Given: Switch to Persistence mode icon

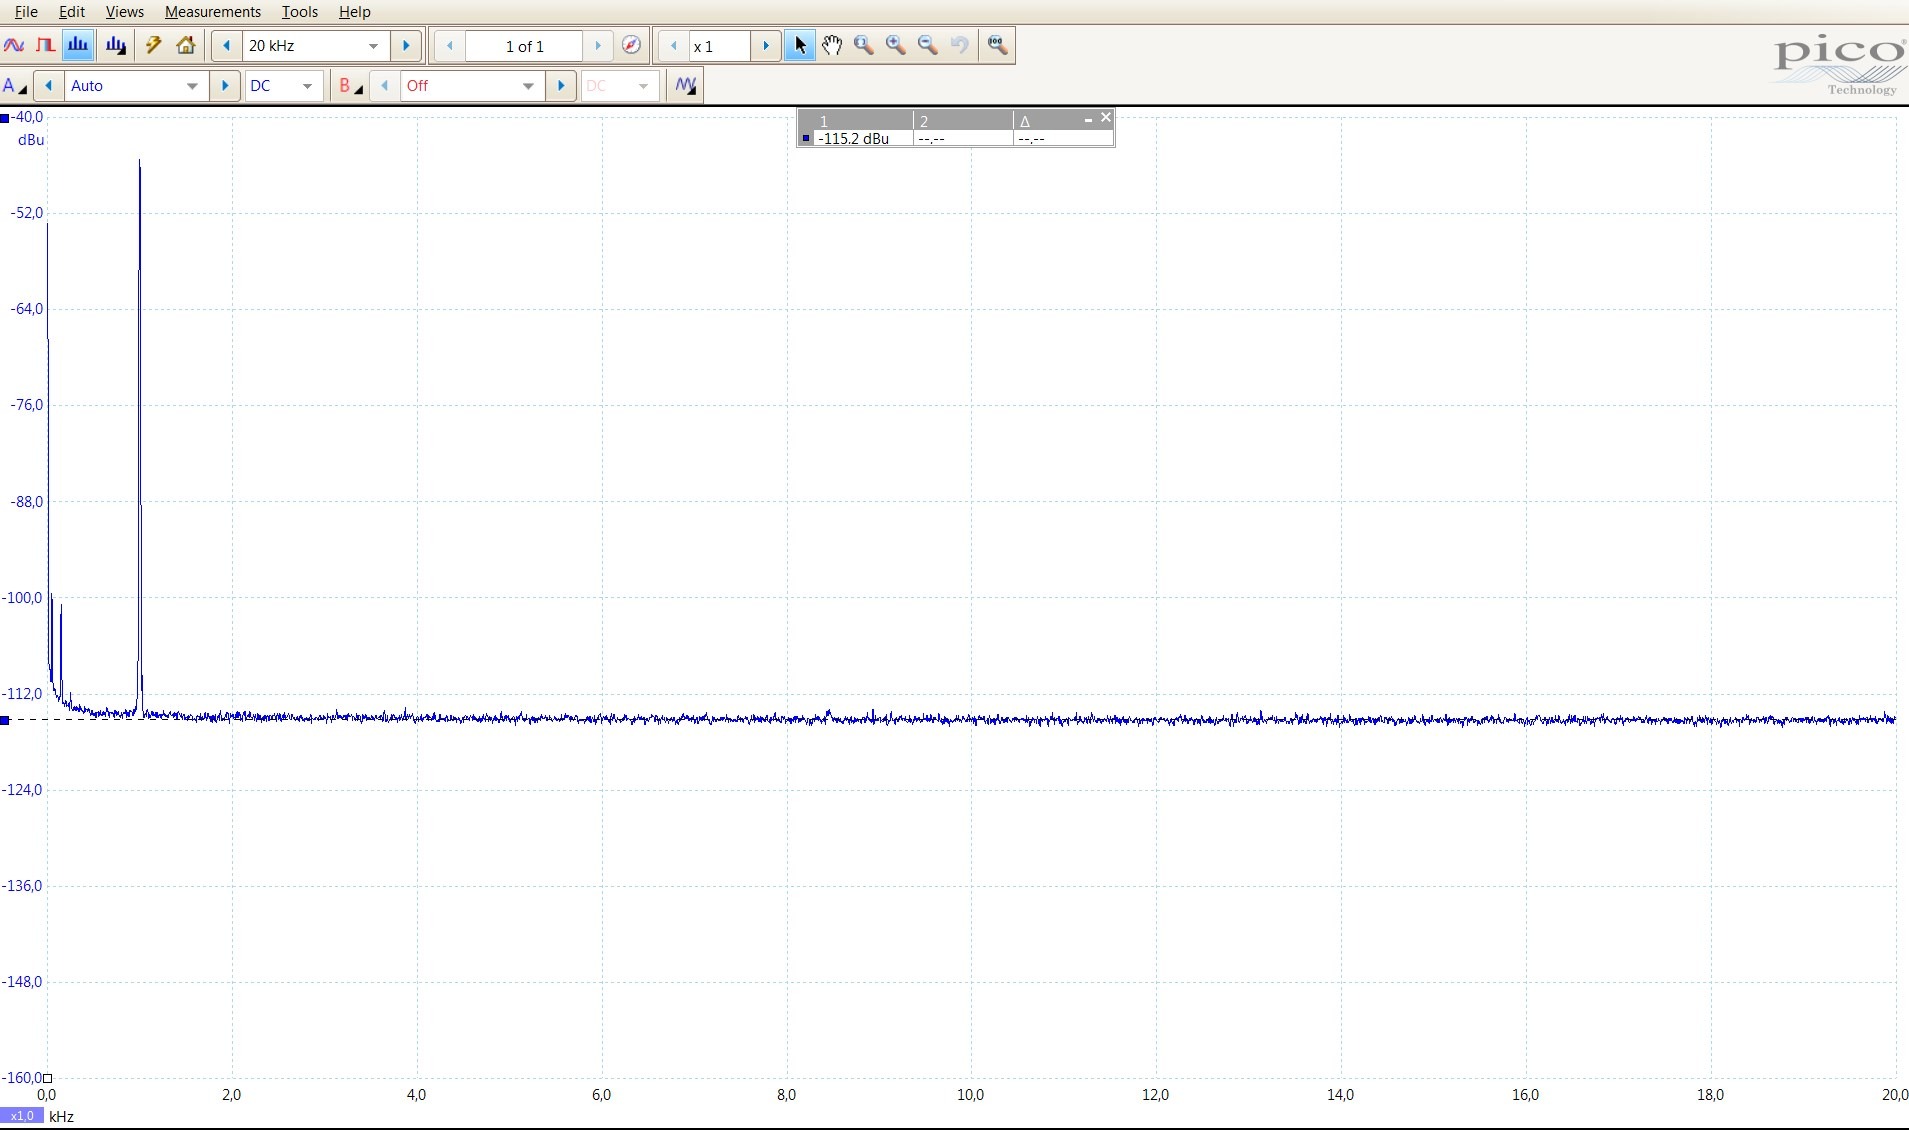Looking at the screenshot, I should [45, 46].
